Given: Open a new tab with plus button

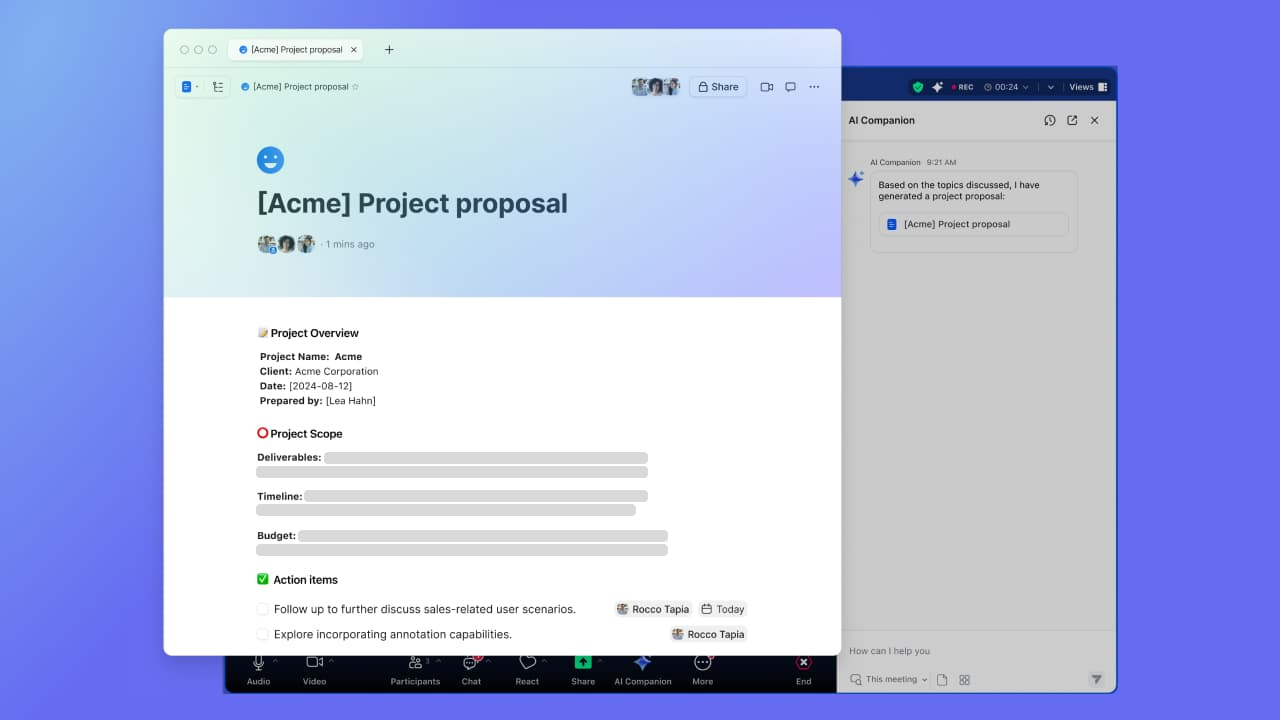Looking at the screenshot, I should pyautogui.click(x=389, y=50).
